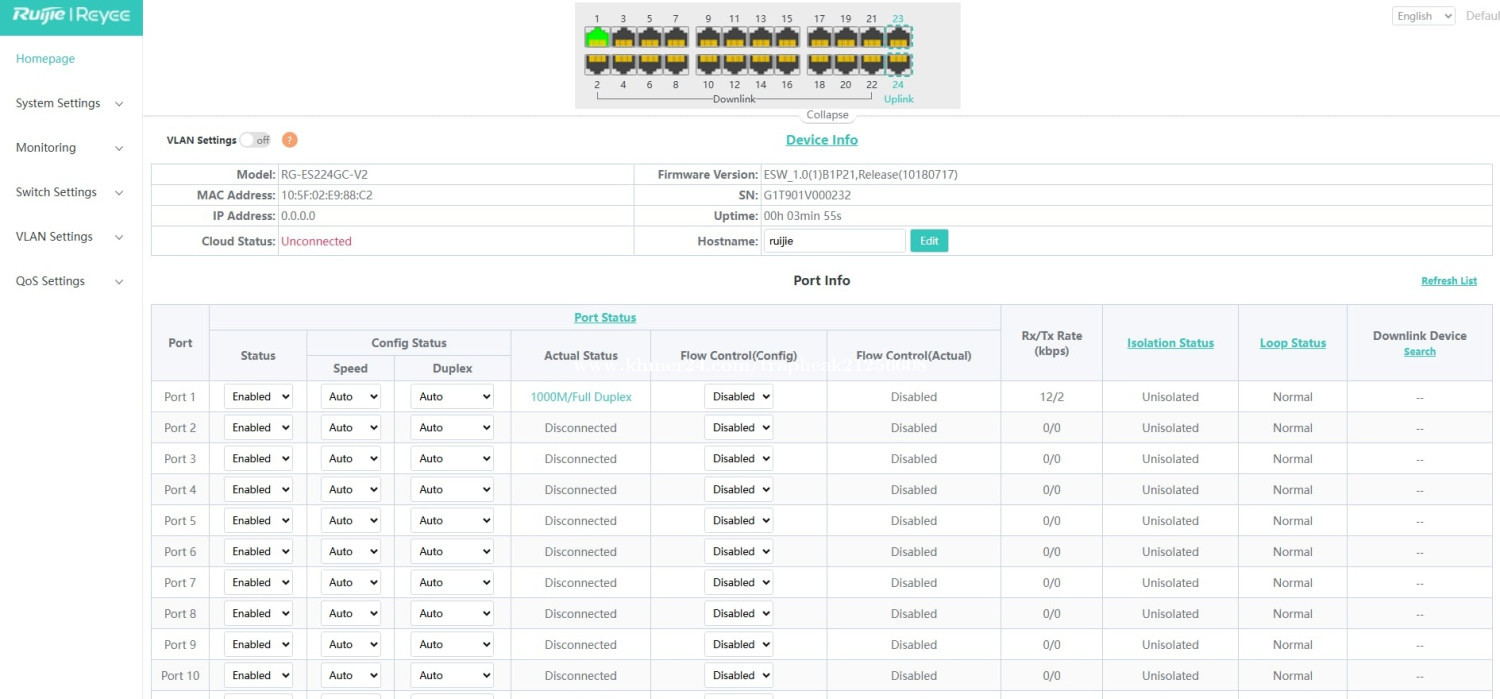The width and height of the screenshot is (1500, 699).
Task: Click the Ruijie Reyee logo
Action: pyautogui.click(x=71, y=16)
